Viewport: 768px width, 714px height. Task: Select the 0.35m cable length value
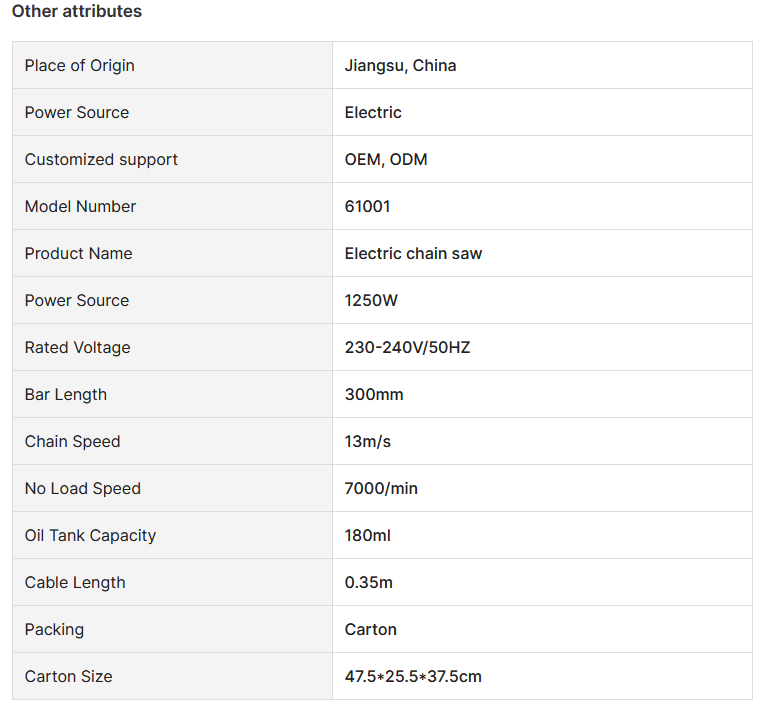(x=369, y=582)
